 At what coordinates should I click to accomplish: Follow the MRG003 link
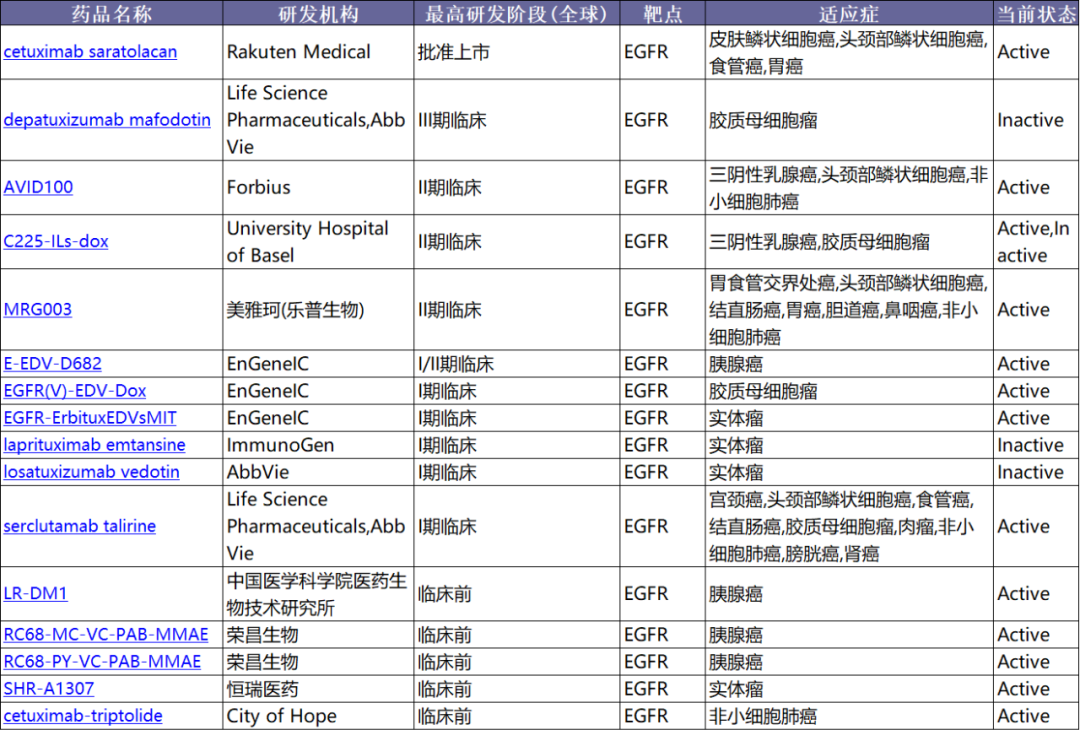[x=38, y=309]
